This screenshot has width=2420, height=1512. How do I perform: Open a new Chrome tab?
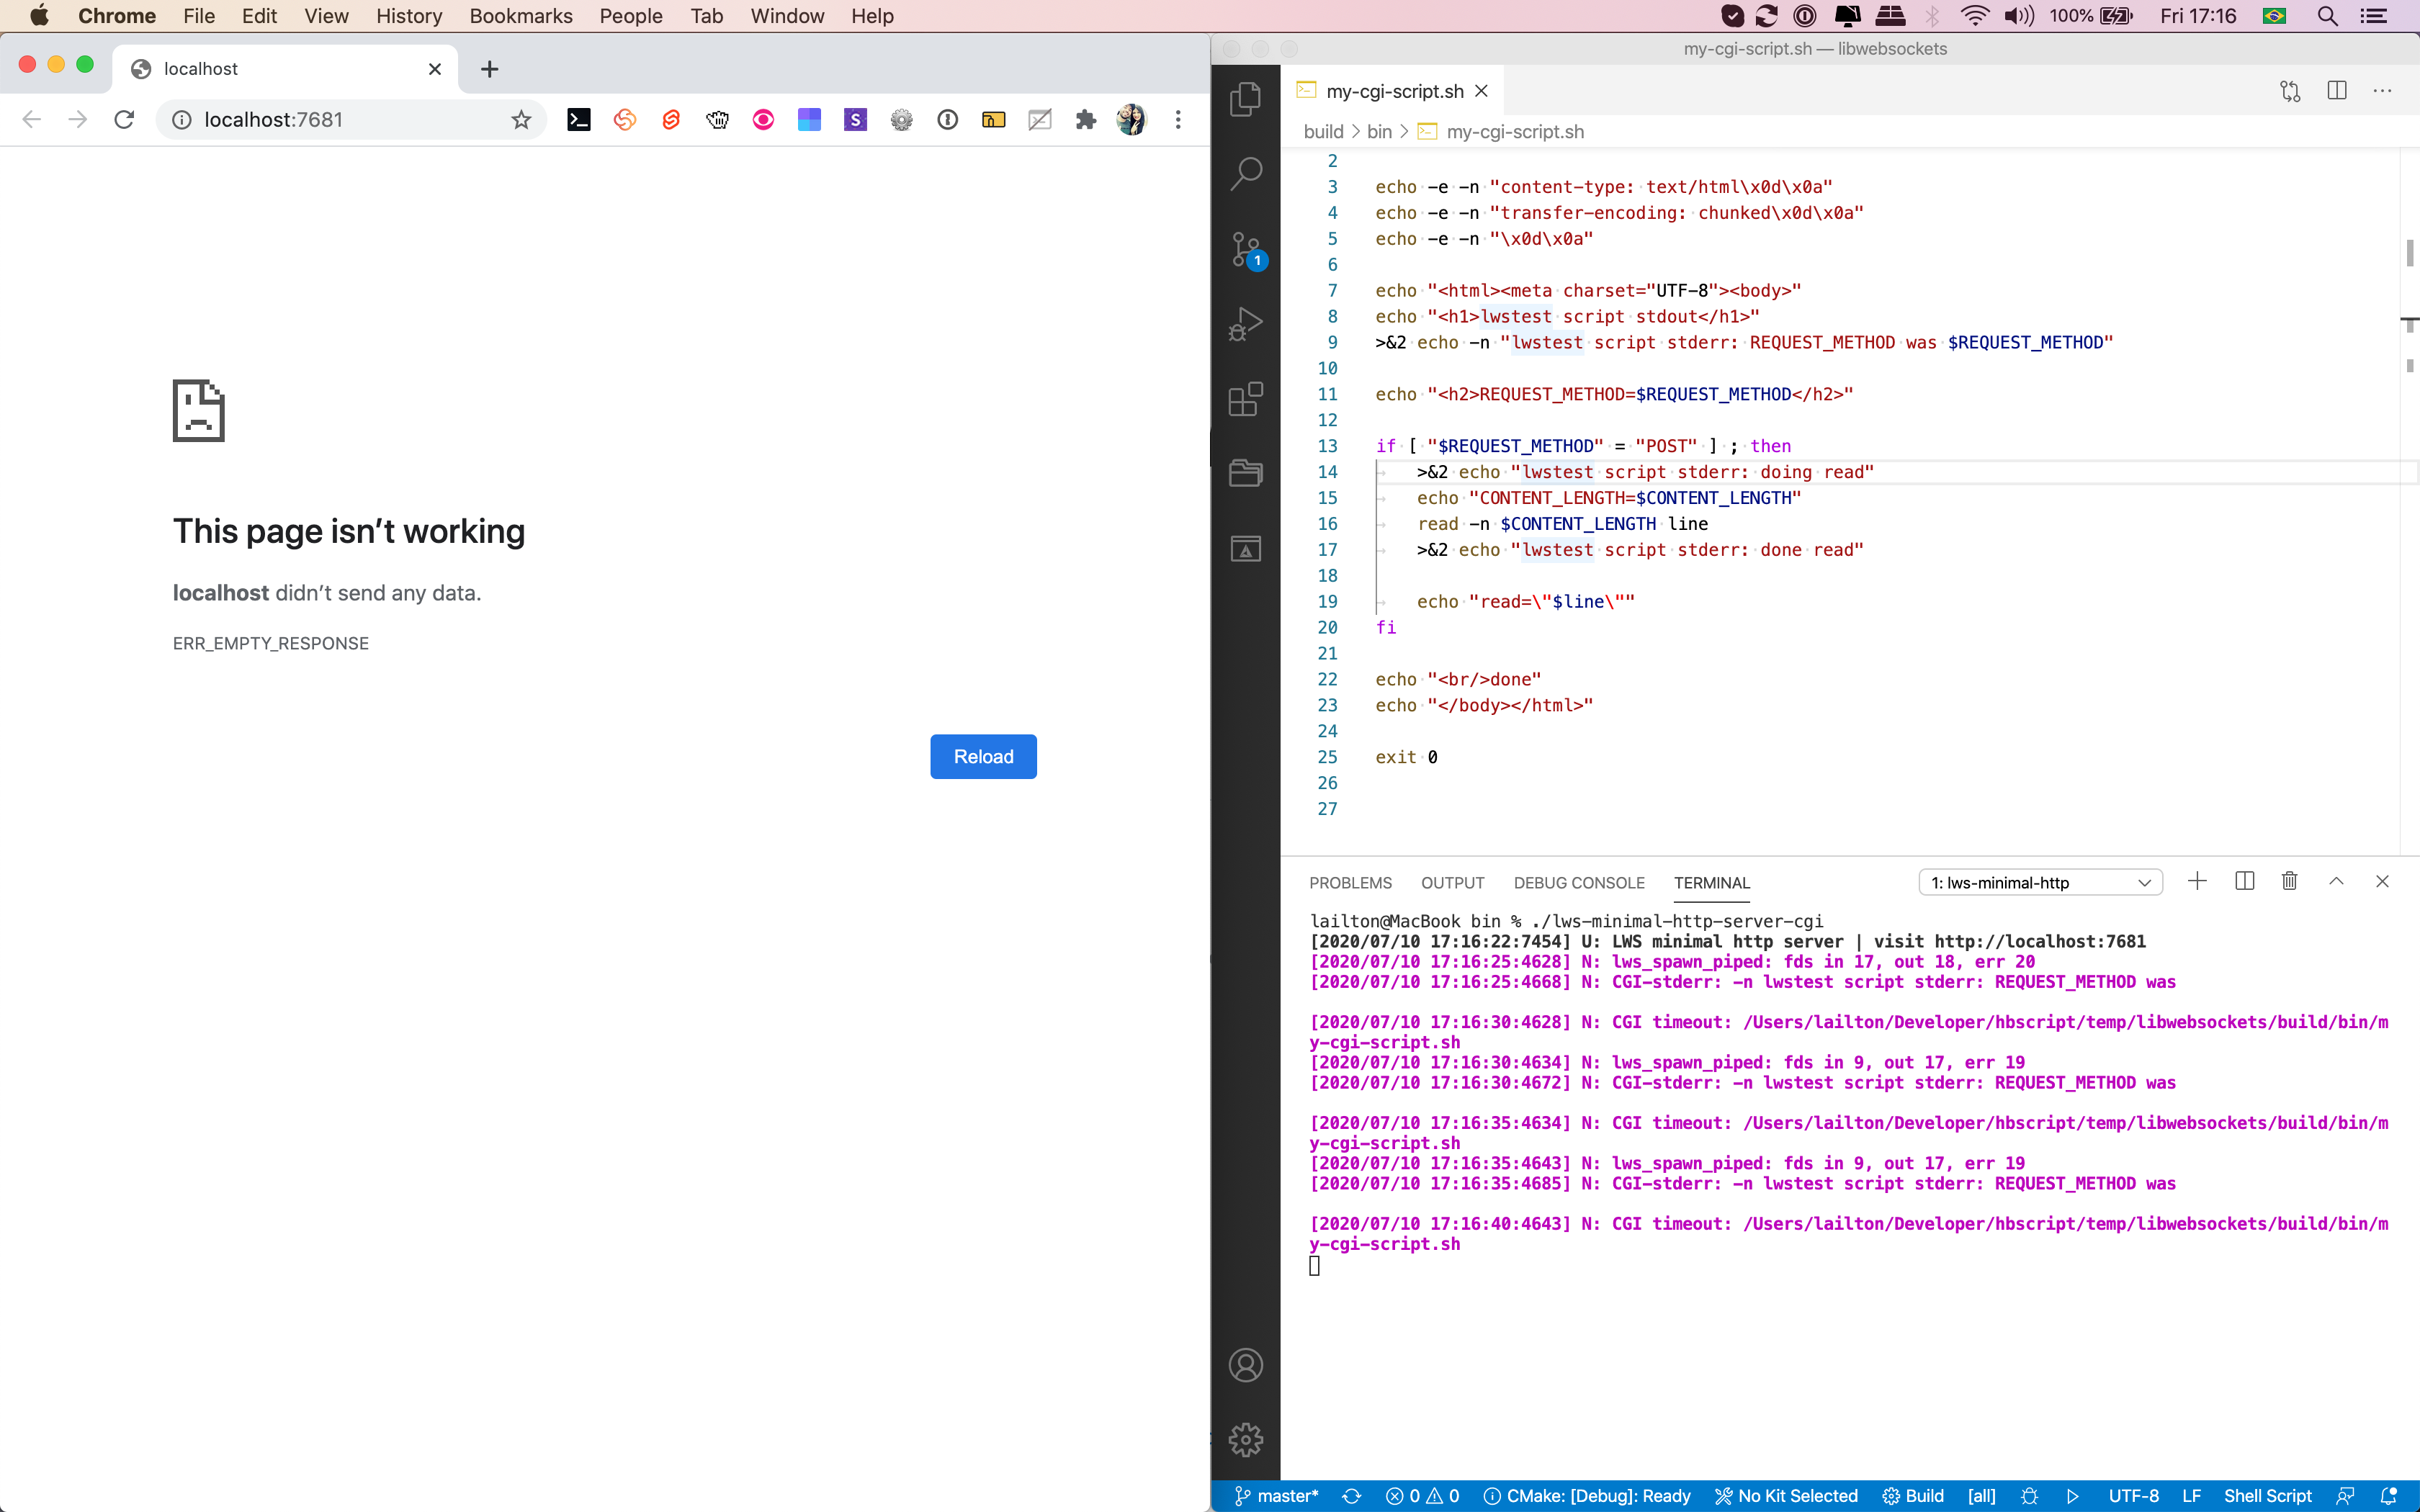click(489, 69)
